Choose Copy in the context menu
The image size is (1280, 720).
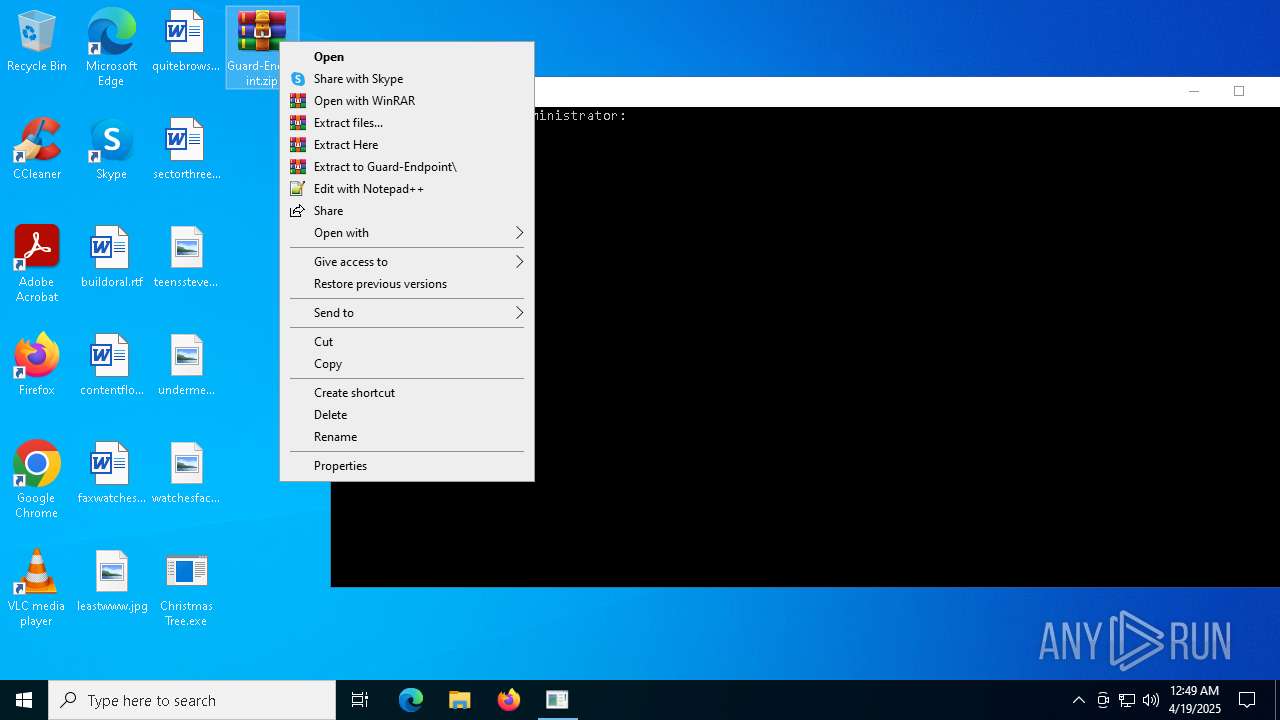[407, 364]
